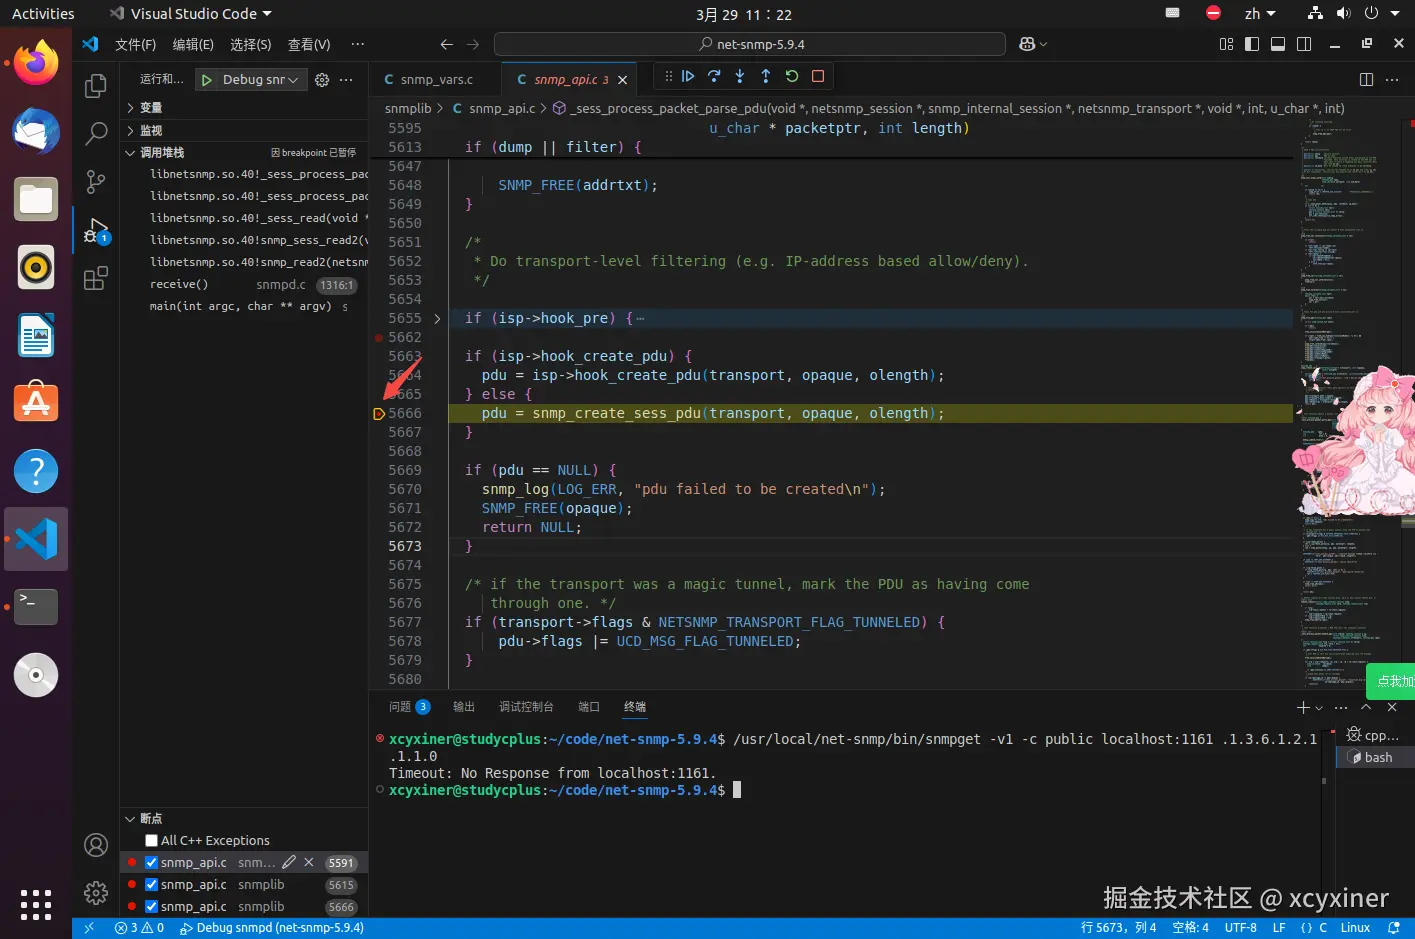
Task: Click the net-snmp-5.9.4 search box
Action: (750, 44)
